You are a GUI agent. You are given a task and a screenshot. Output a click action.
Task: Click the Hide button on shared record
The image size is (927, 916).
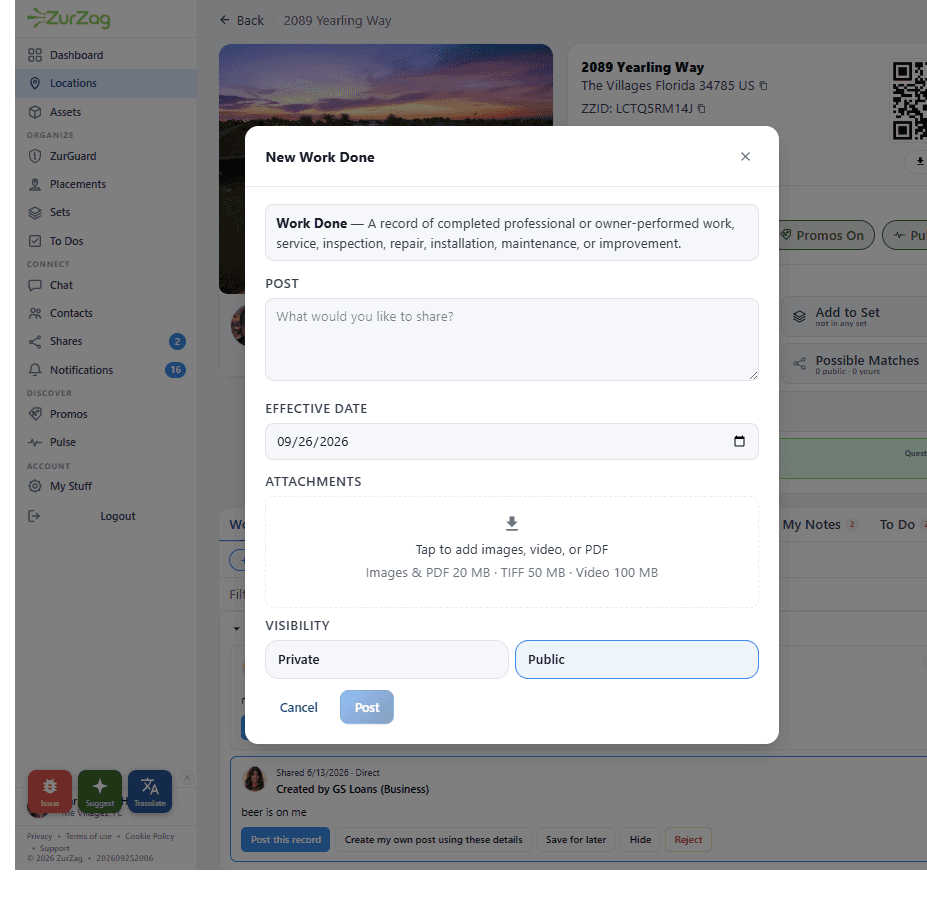(640, 840)
